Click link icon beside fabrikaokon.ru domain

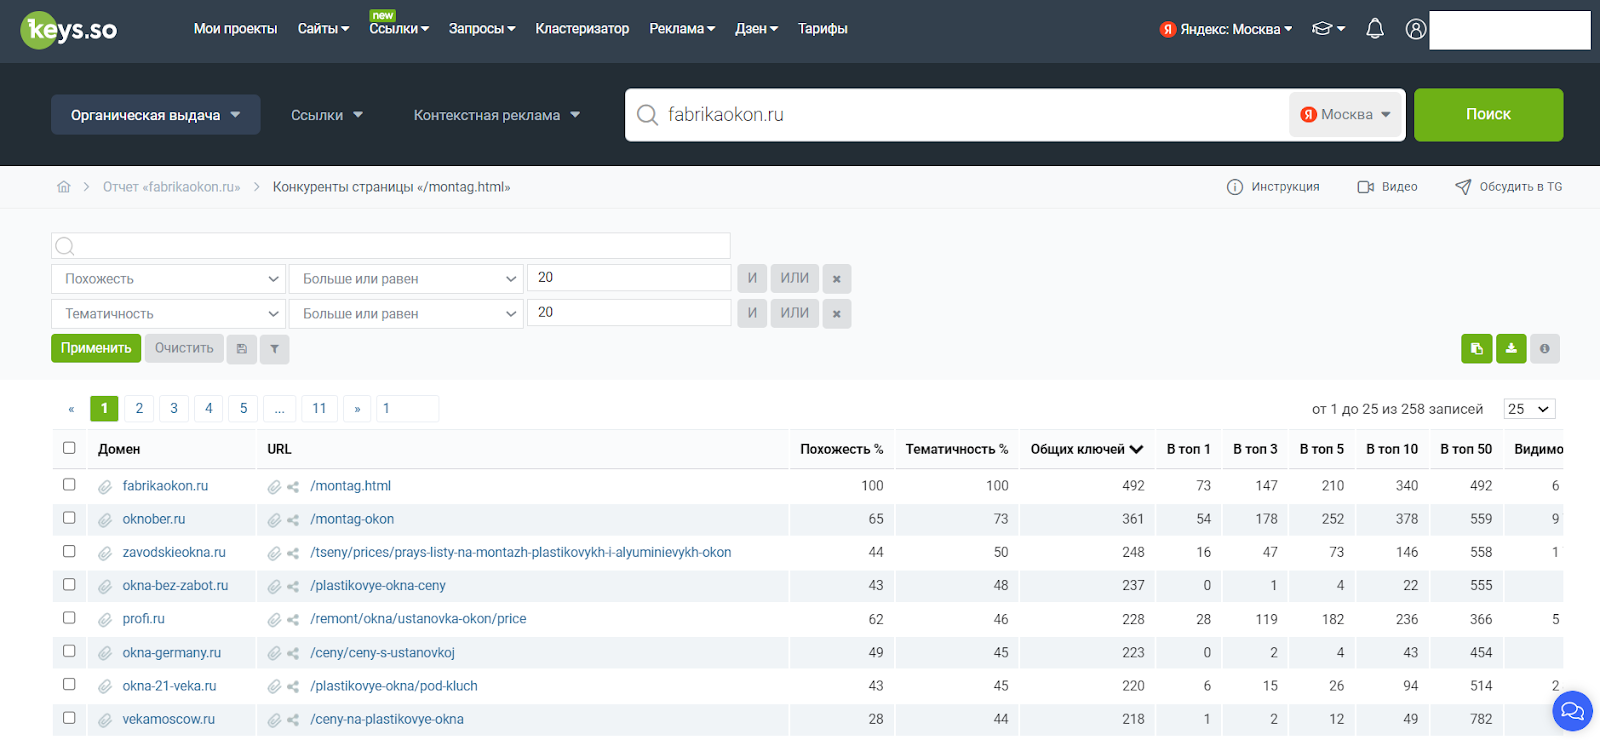click(105, 487)
